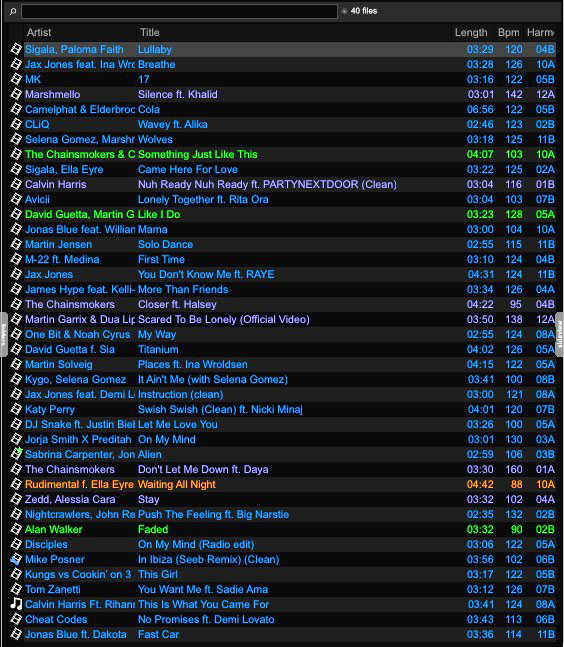Select 'On My Mind (Radio edit)' title
564x647 pixels.
click(x=196, y=544)
